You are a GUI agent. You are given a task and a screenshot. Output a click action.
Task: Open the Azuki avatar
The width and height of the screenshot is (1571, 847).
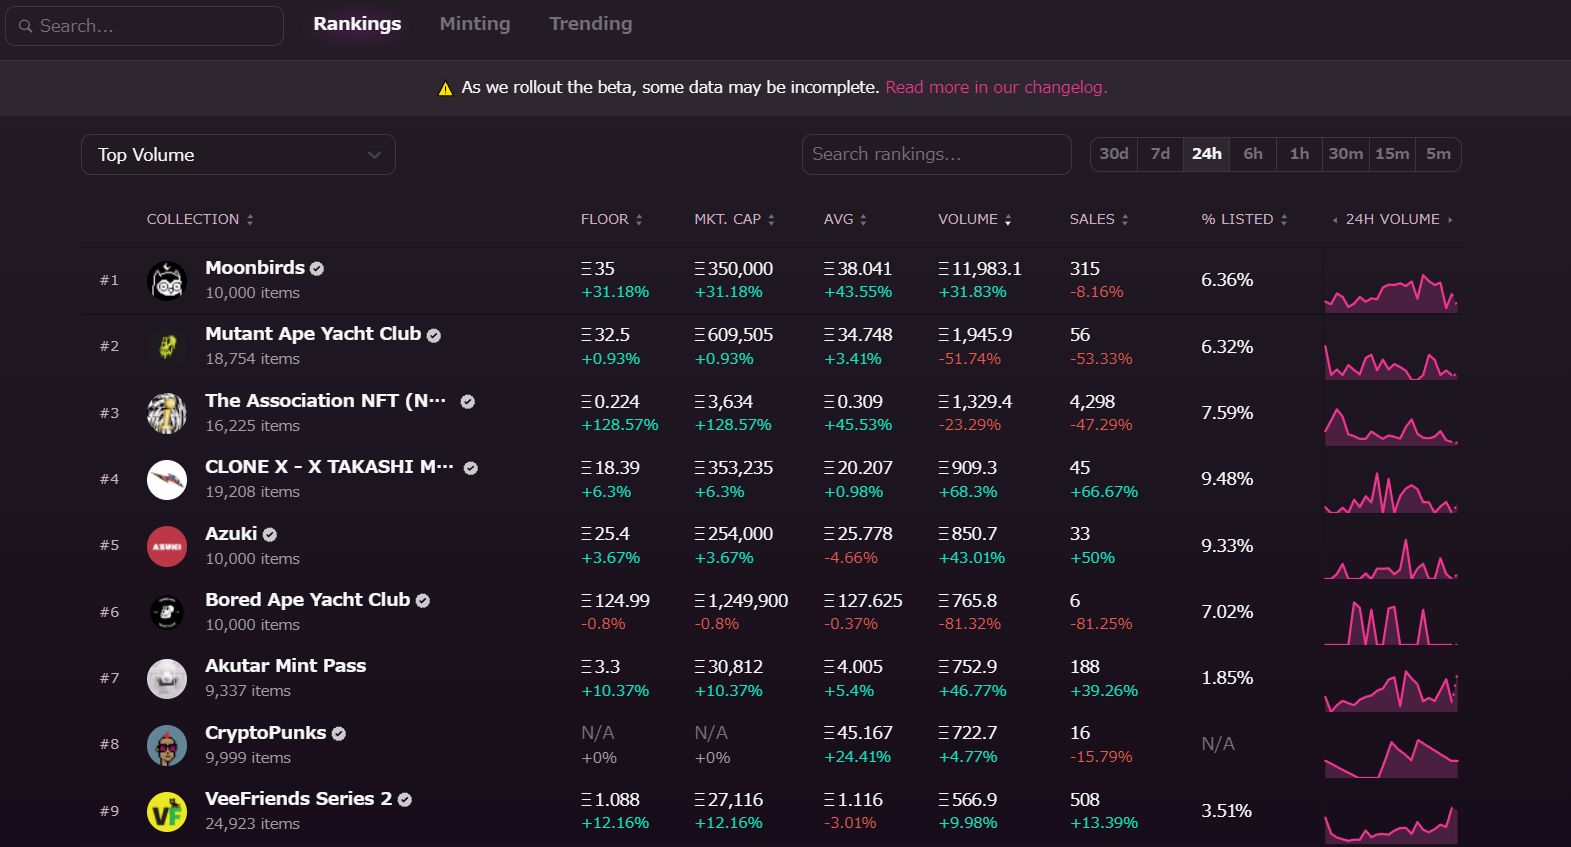[x=167, y=546]
